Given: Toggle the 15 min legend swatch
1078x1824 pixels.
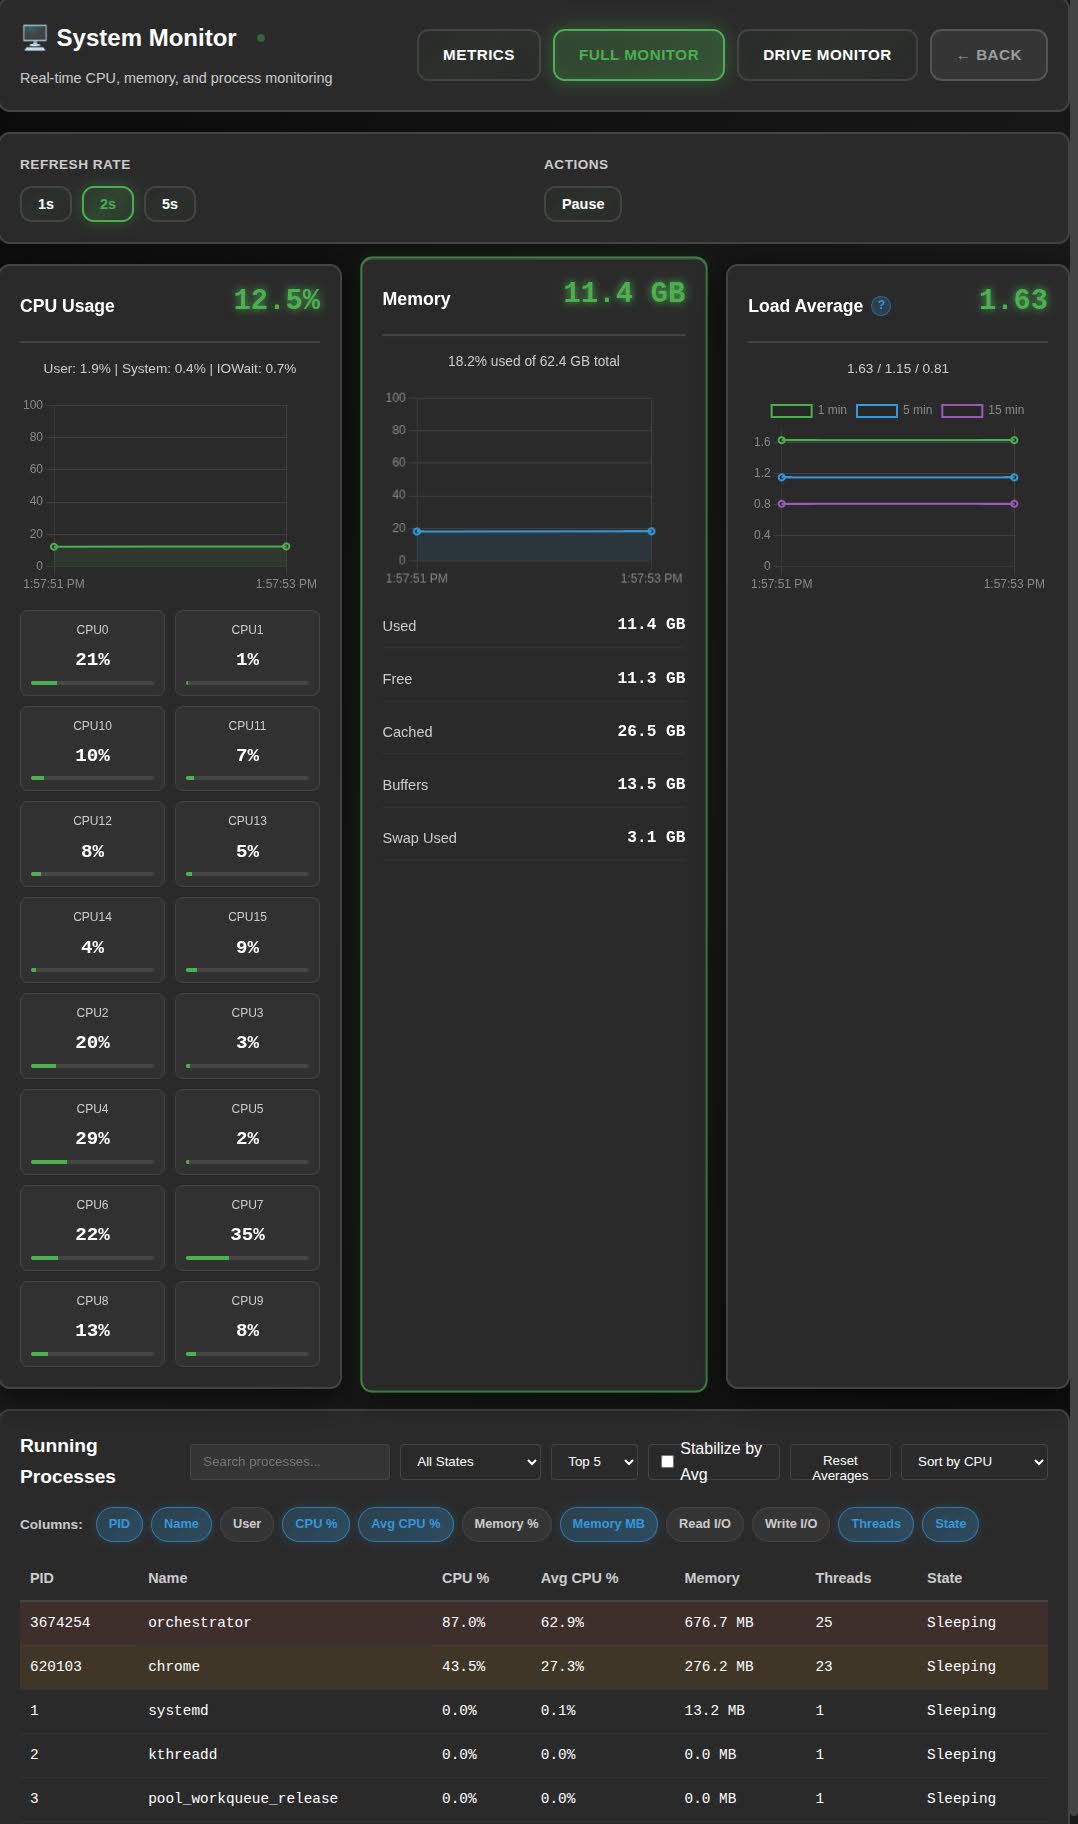Looking at the screenshot, I should 962,411.
